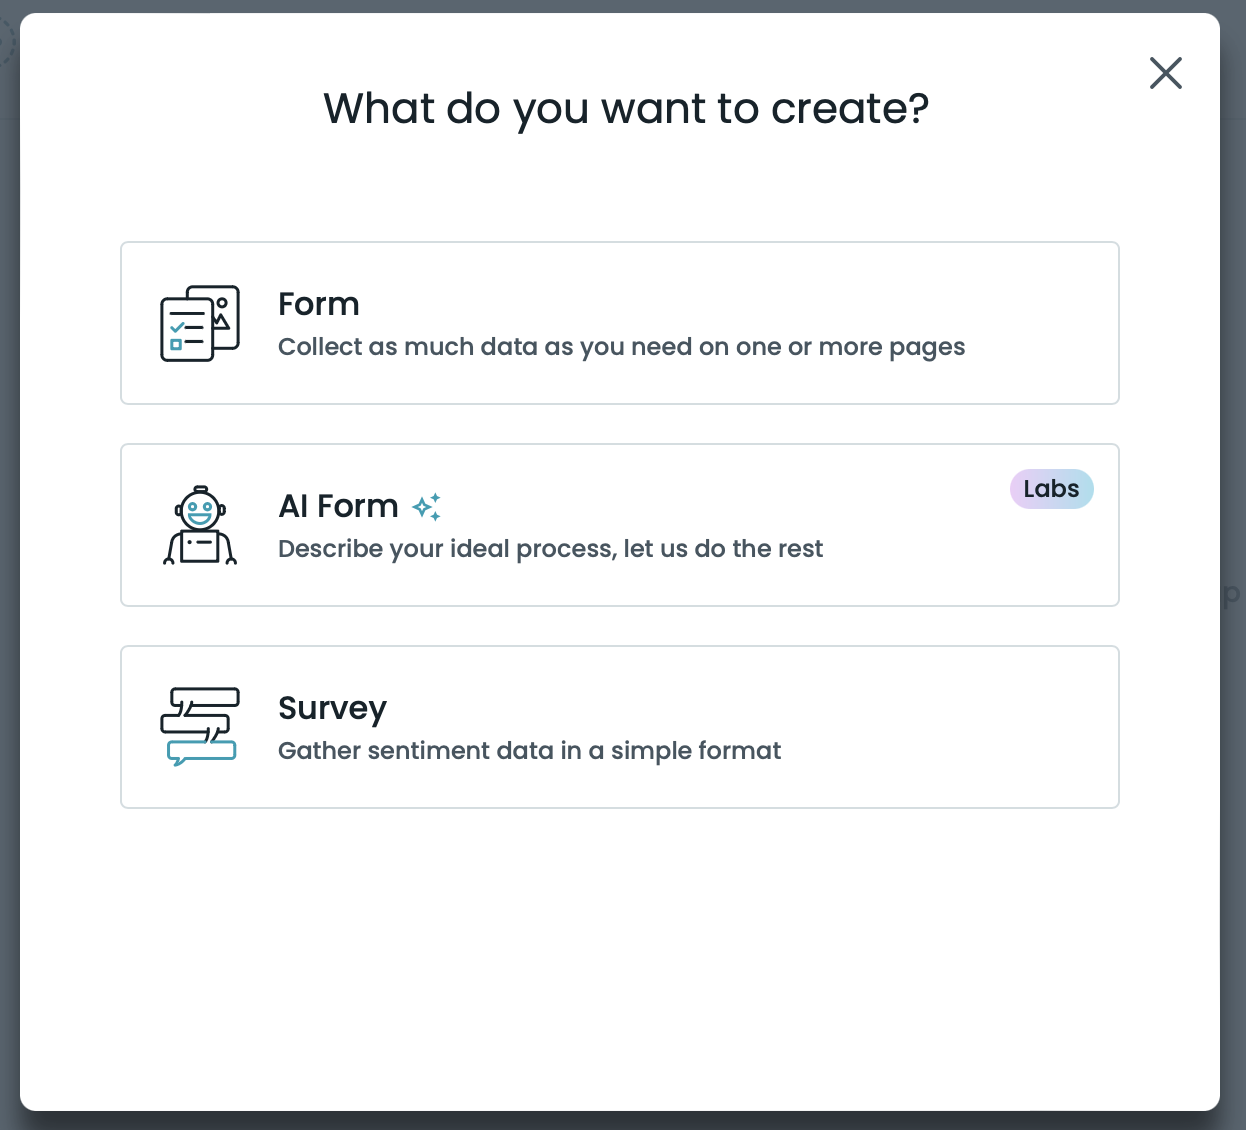
Task: Click the robot's smiling face in the AI Form icon
Action: point(200,512)
